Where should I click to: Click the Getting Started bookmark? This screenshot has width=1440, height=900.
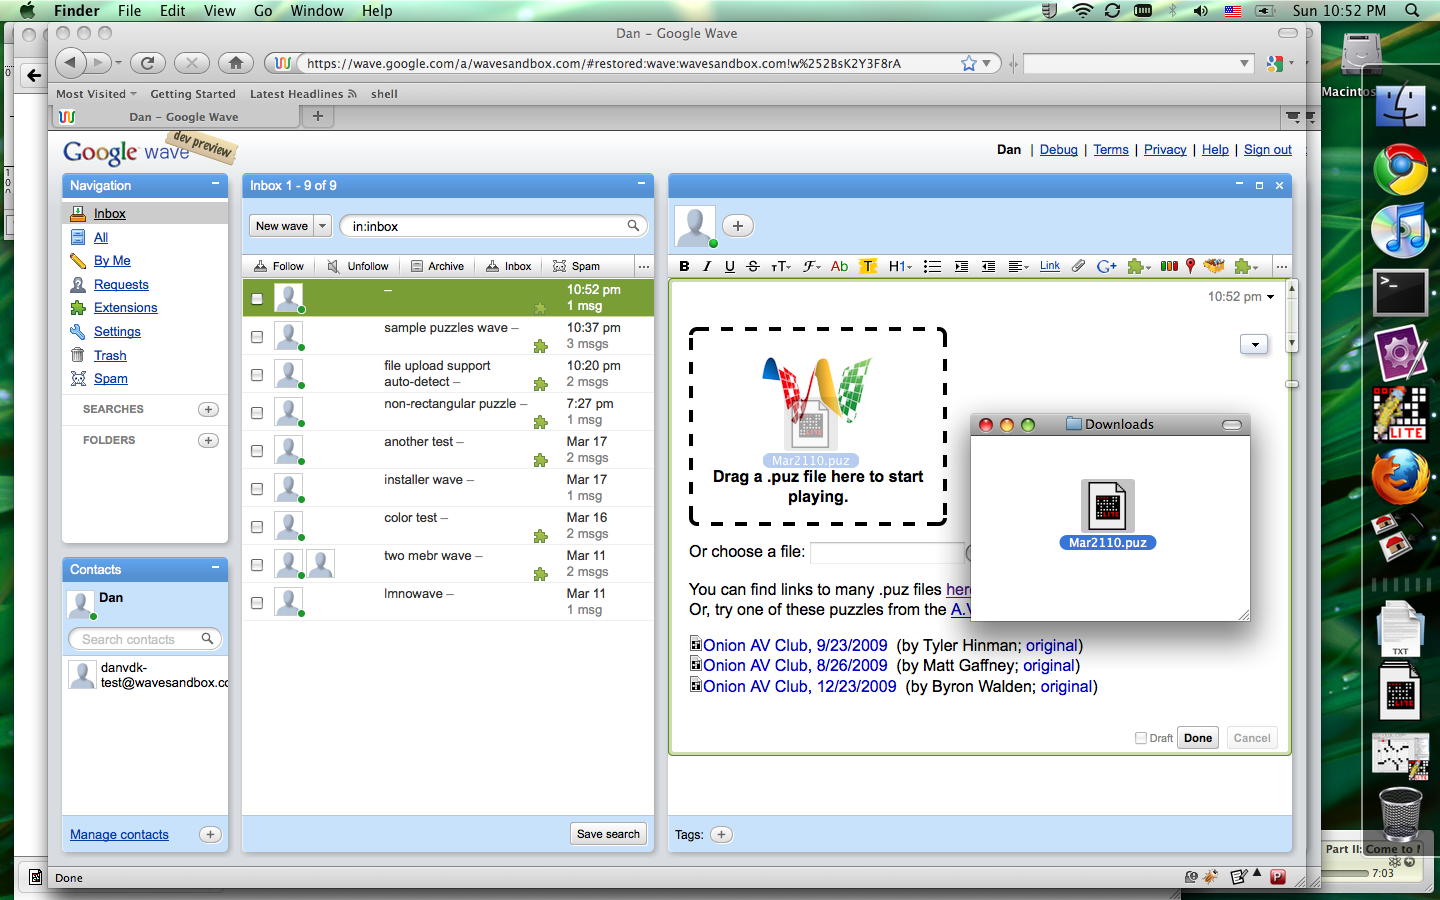click(193, 94)
